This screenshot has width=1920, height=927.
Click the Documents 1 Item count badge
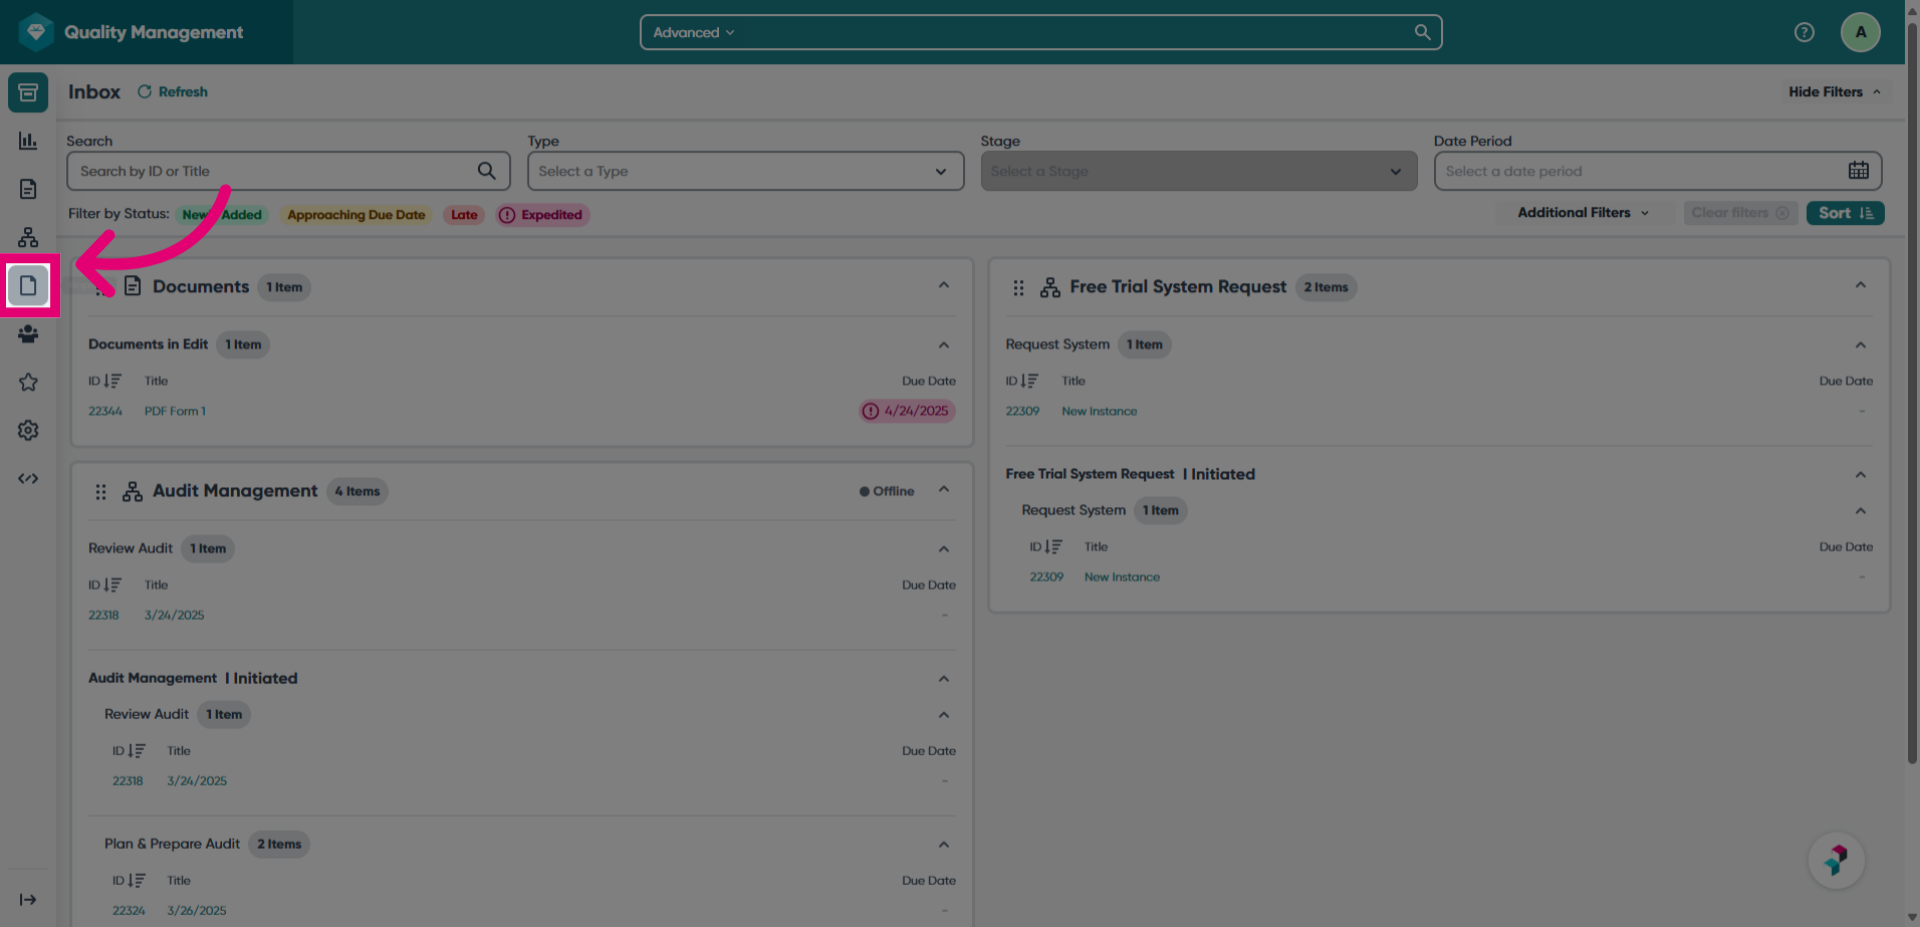[284, 288]
